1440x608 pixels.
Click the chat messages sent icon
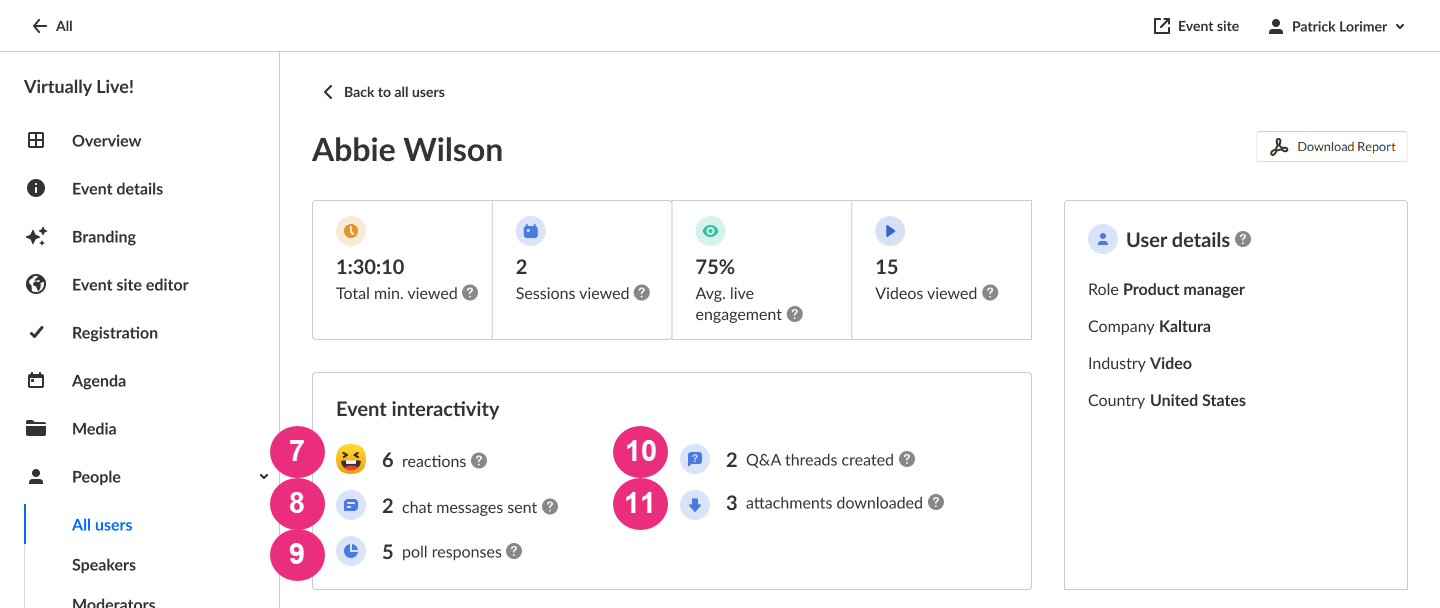[x=351, y=506]
